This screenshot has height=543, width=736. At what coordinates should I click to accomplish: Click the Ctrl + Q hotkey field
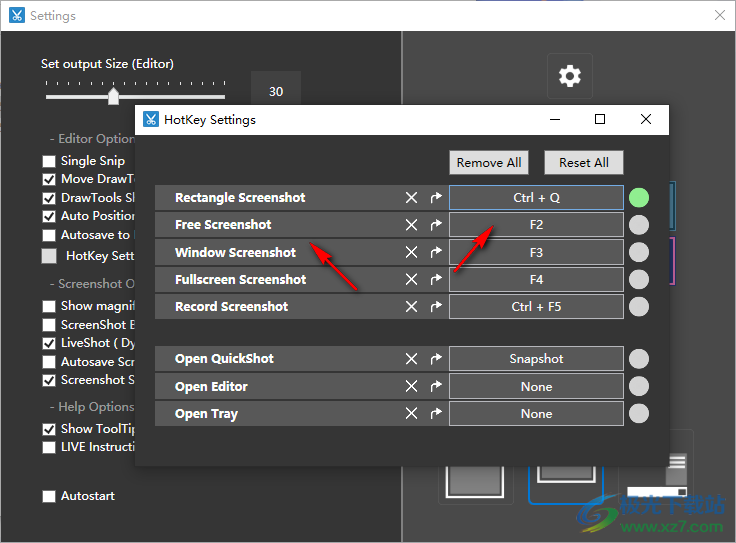click(x=536, y=198)
